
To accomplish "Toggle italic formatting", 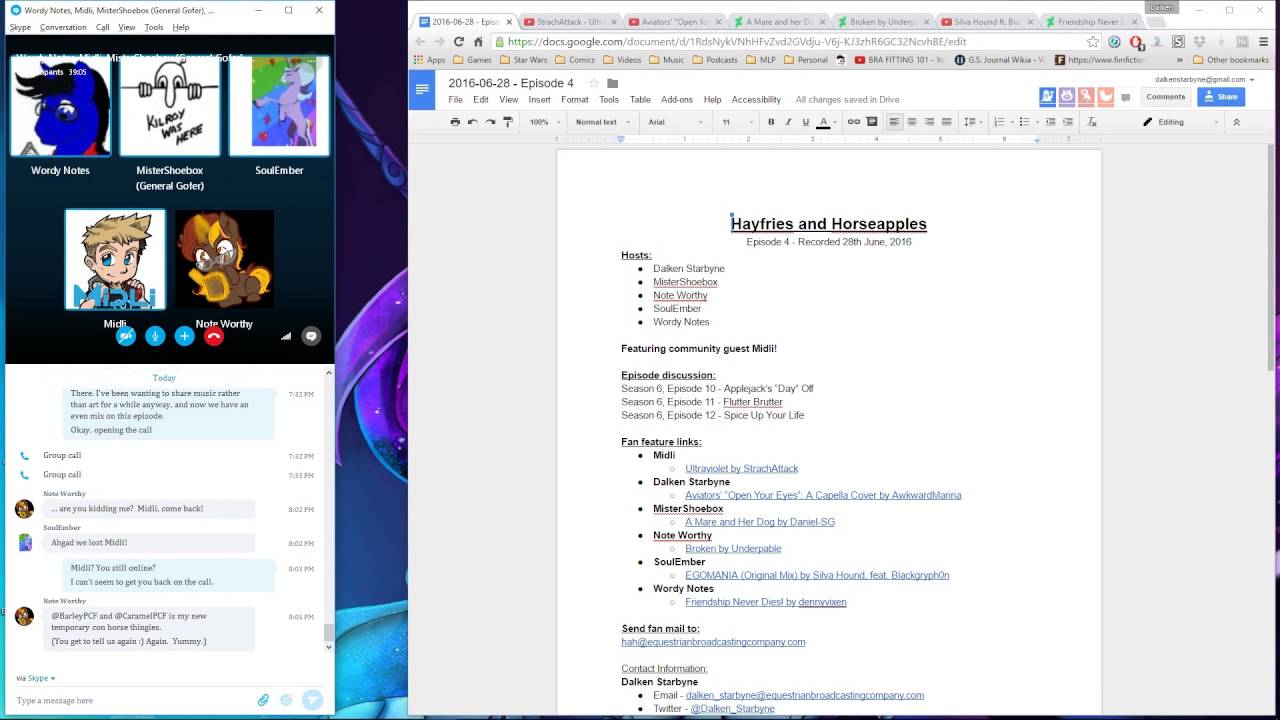I will [788, 122].
